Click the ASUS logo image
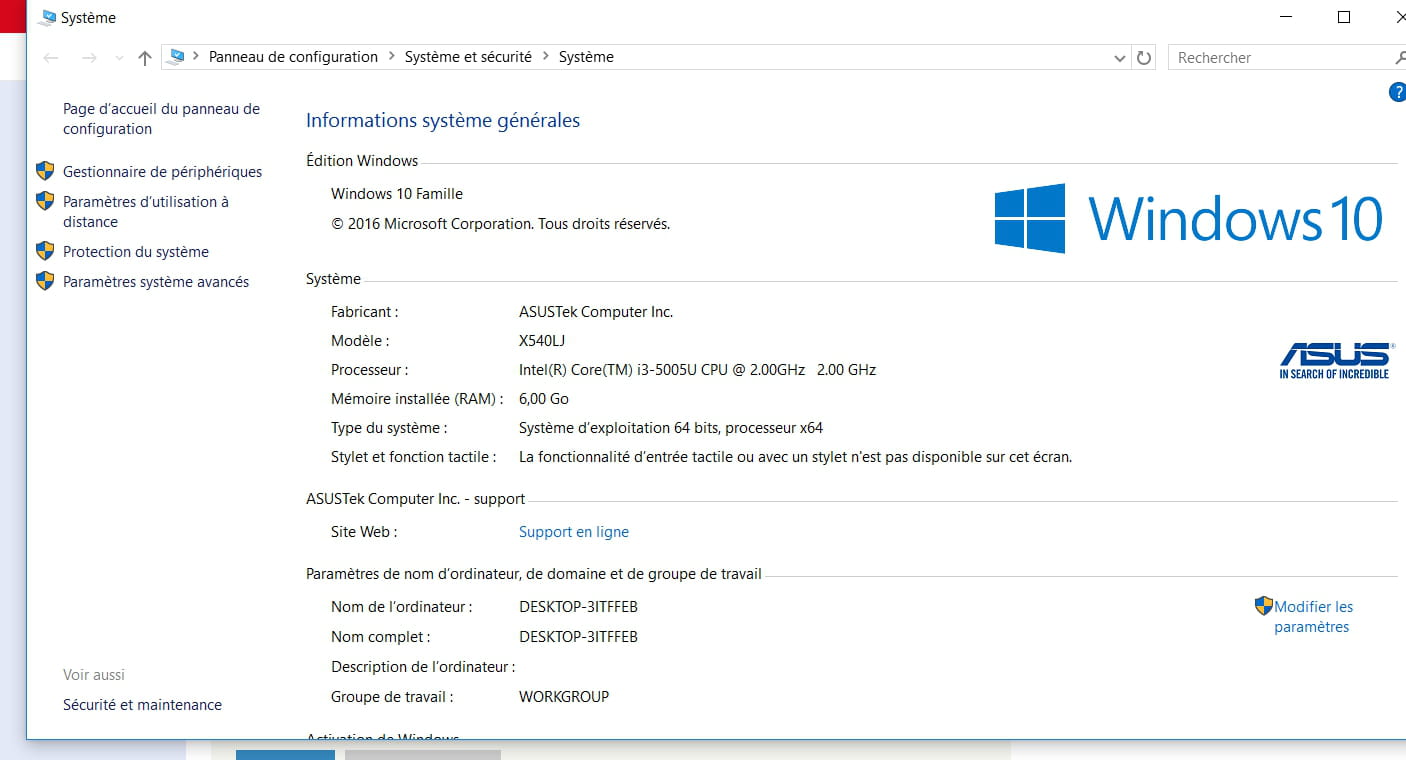The height and width of the screenshot is (760, 1406). pyautogui.click(x=1337, y=360)
